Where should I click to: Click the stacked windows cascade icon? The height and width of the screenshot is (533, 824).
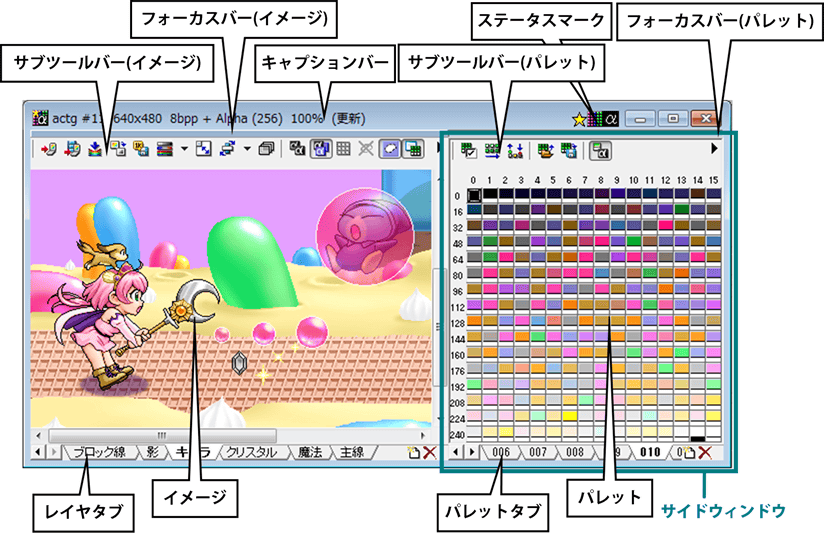click(266, 150)
